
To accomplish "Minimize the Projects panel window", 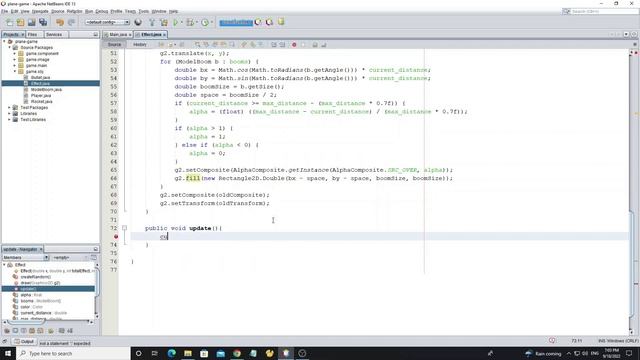I will [96, 35].
